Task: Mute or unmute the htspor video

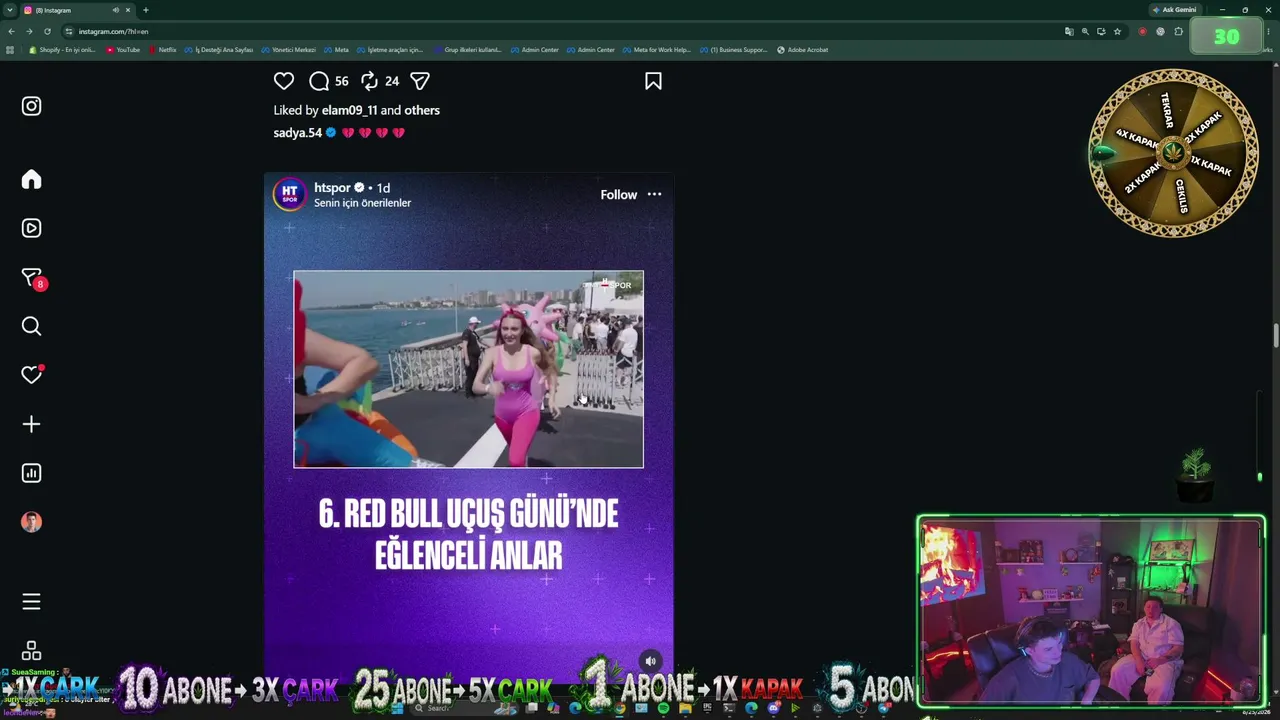Action: coord(650,660)
